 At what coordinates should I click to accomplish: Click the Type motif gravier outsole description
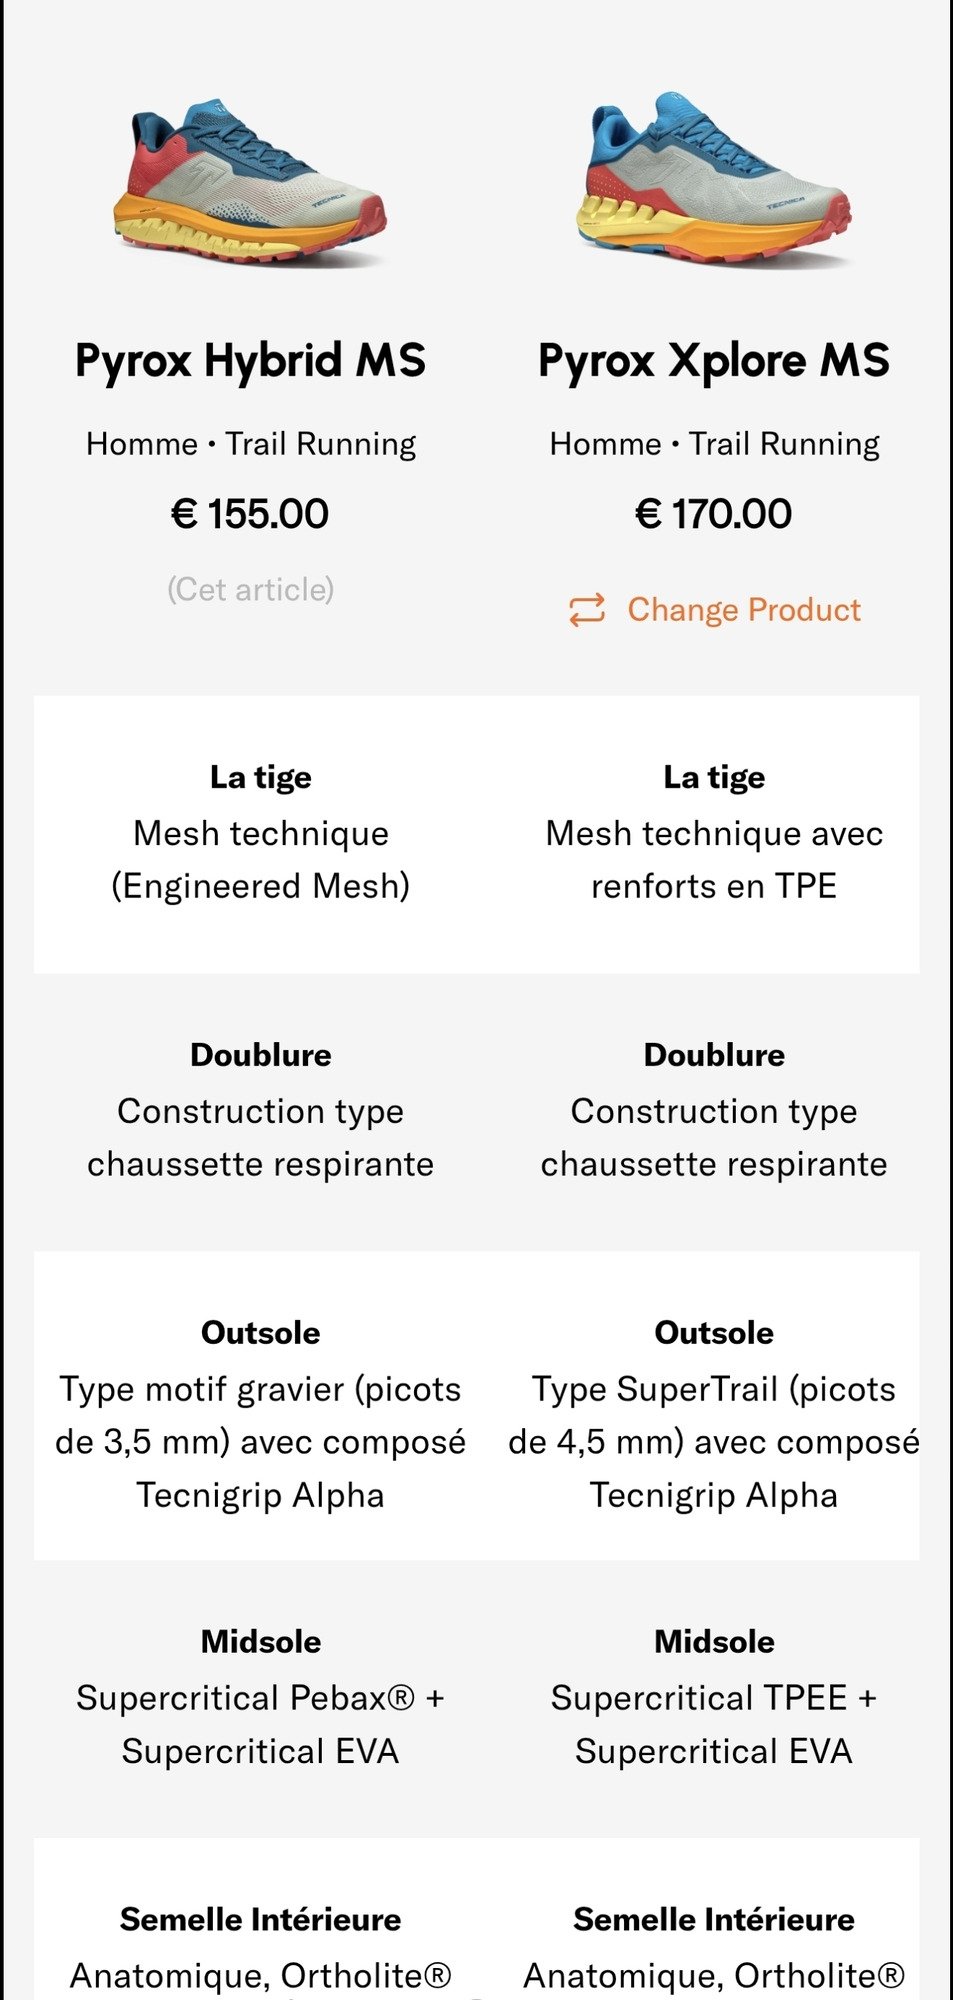(x=260, y=1442)
